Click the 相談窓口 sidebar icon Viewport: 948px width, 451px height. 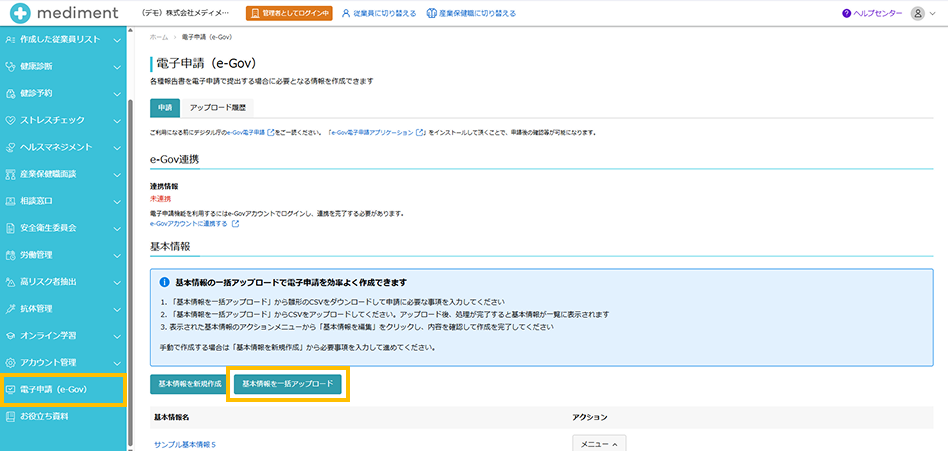coord(10,201)
